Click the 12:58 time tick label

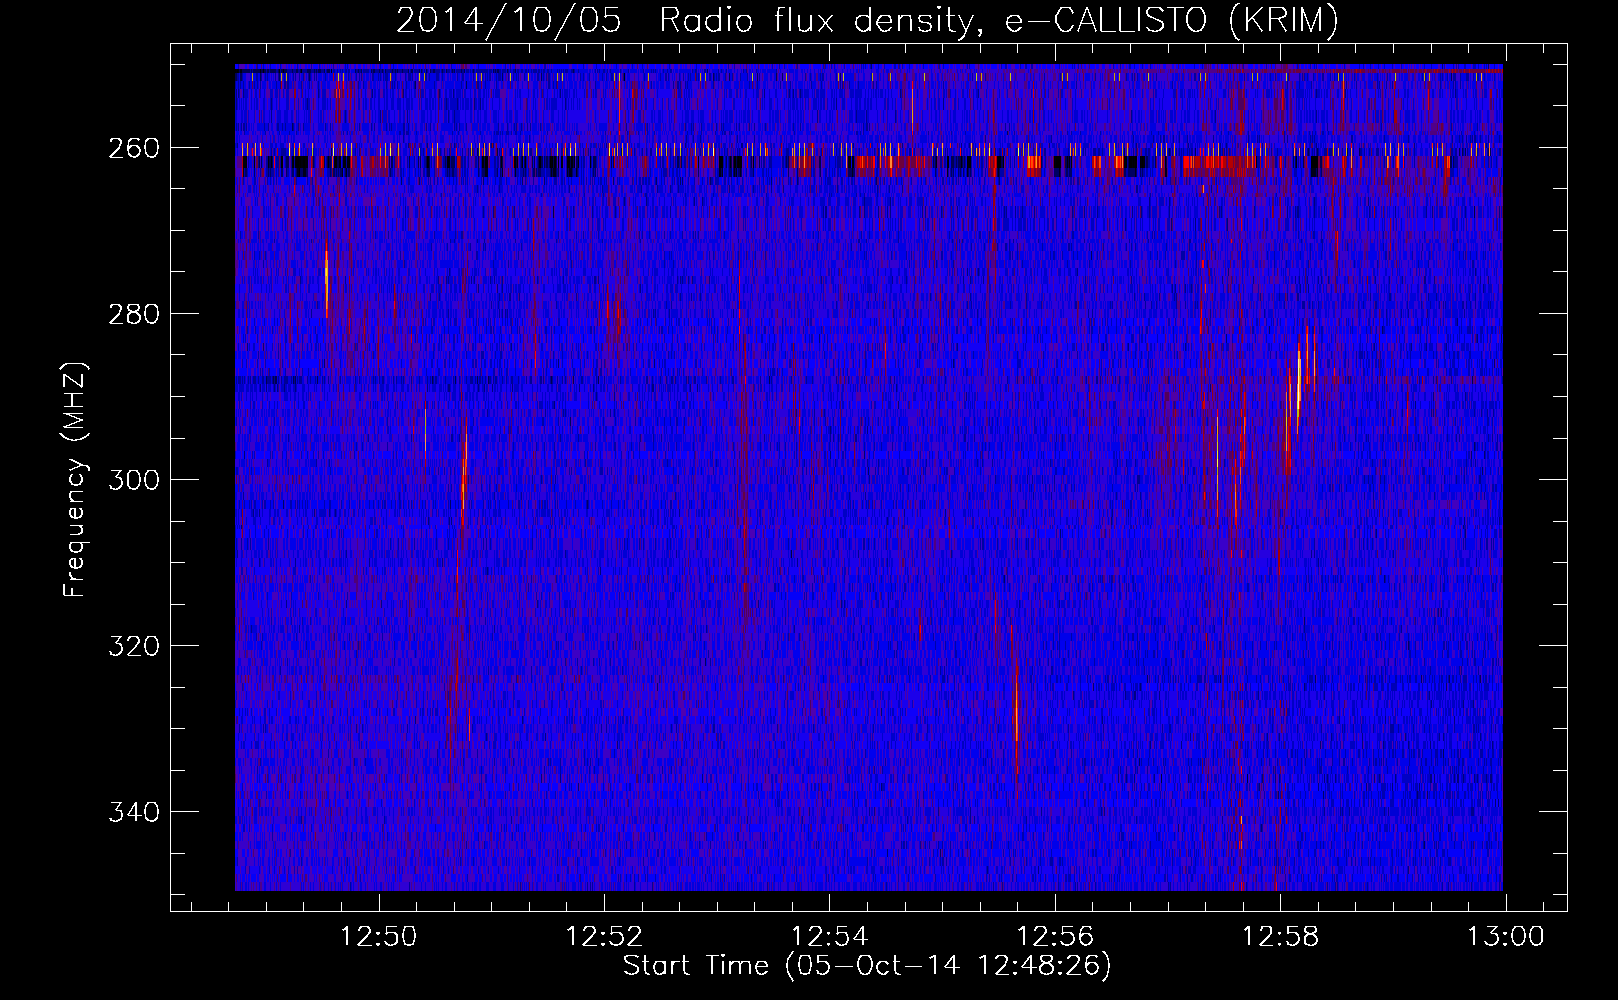(x=1280, y=937)
